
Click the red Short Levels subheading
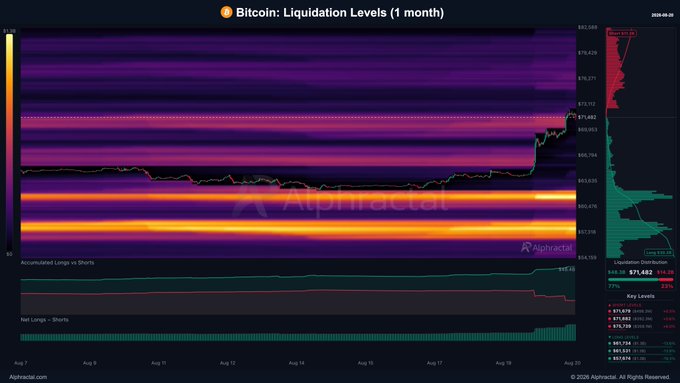(624, 305)
